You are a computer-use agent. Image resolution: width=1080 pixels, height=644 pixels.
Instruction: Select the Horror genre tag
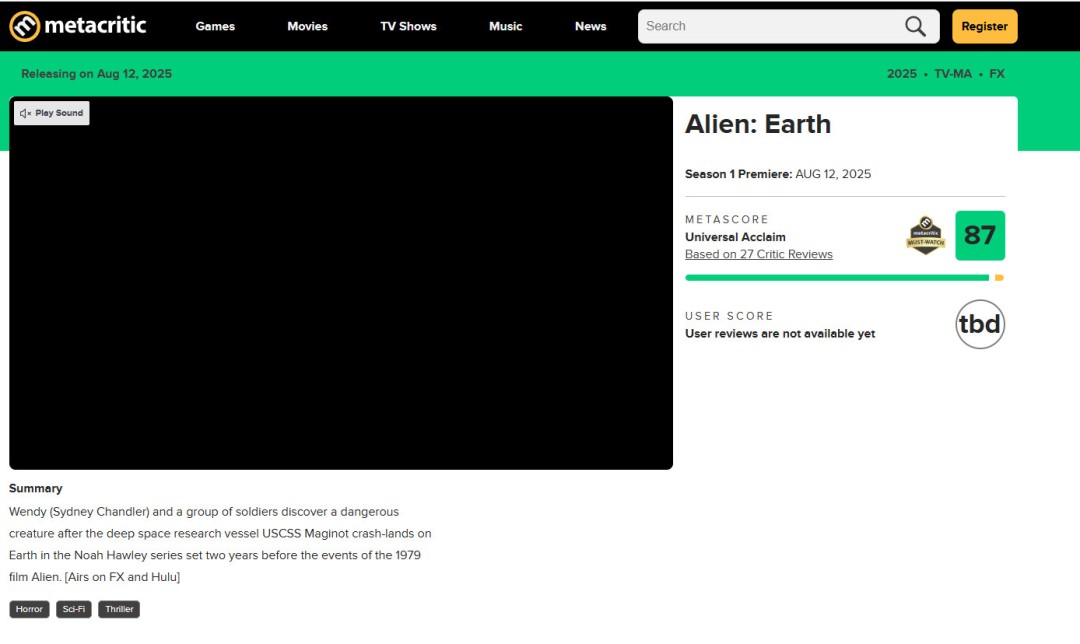point(29,609)
